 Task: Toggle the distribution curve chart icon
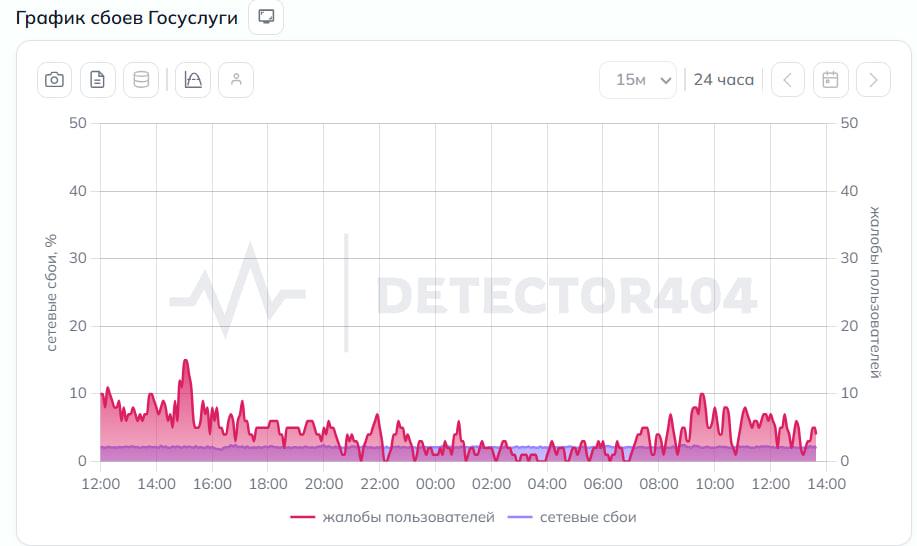pyautogui.click(x=193, y=80)
